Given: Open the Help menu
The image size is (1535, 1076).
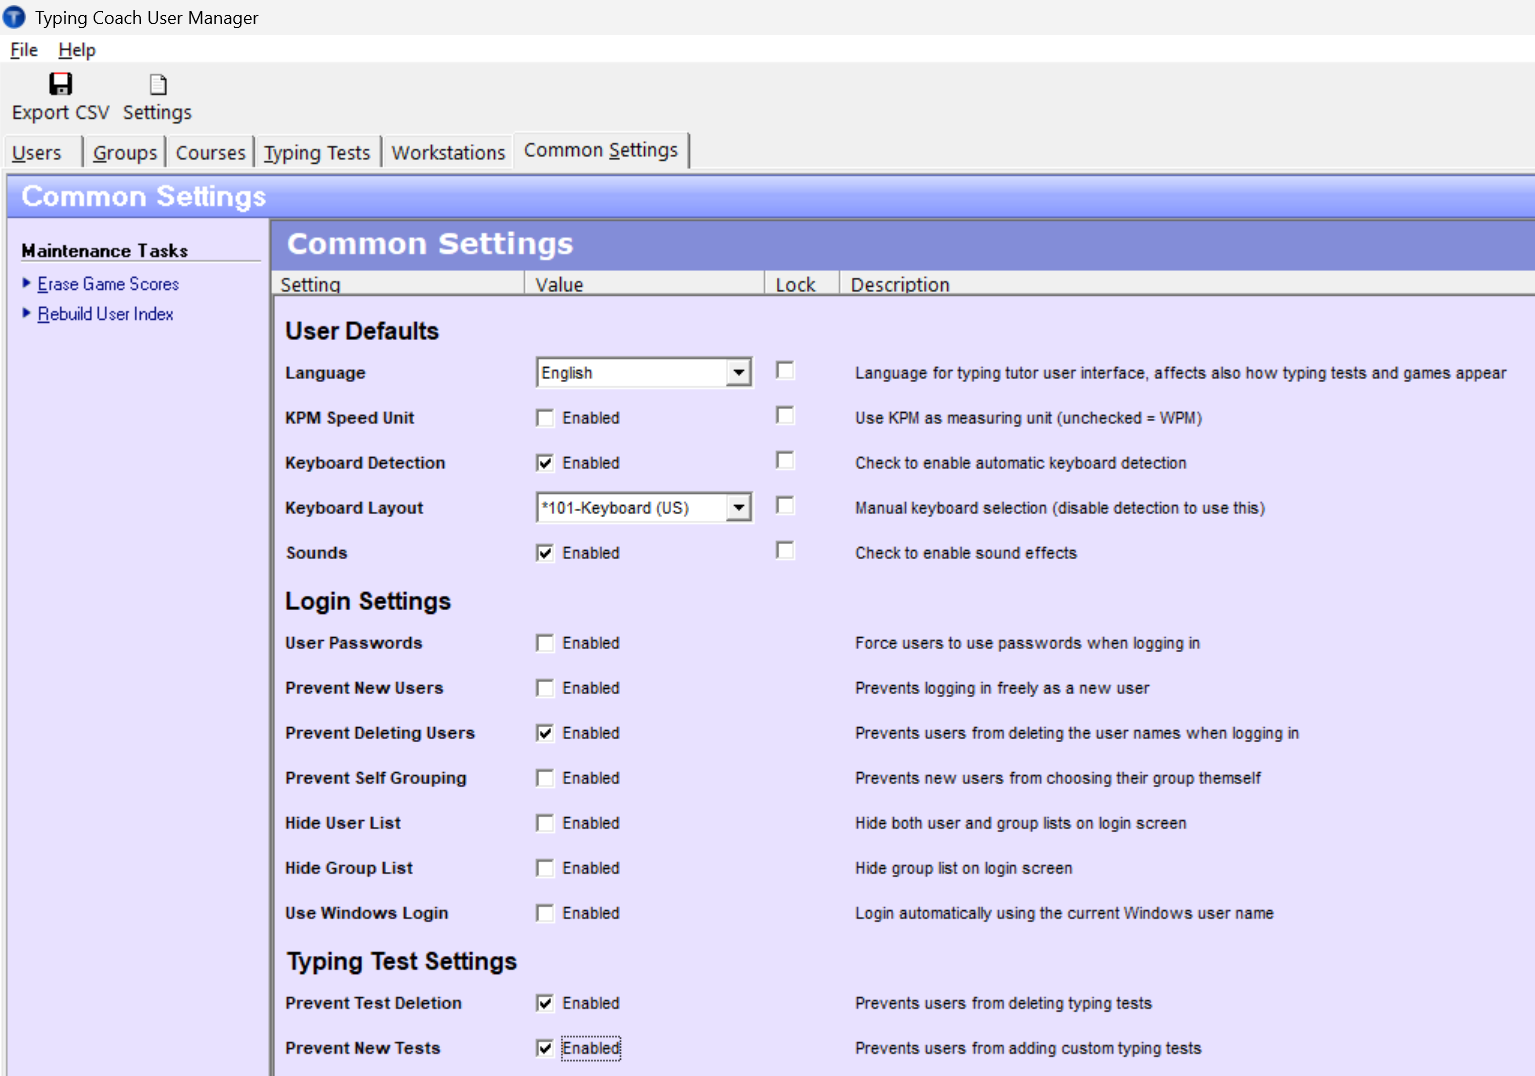Looking at the screenshot, I should point(77,50).
